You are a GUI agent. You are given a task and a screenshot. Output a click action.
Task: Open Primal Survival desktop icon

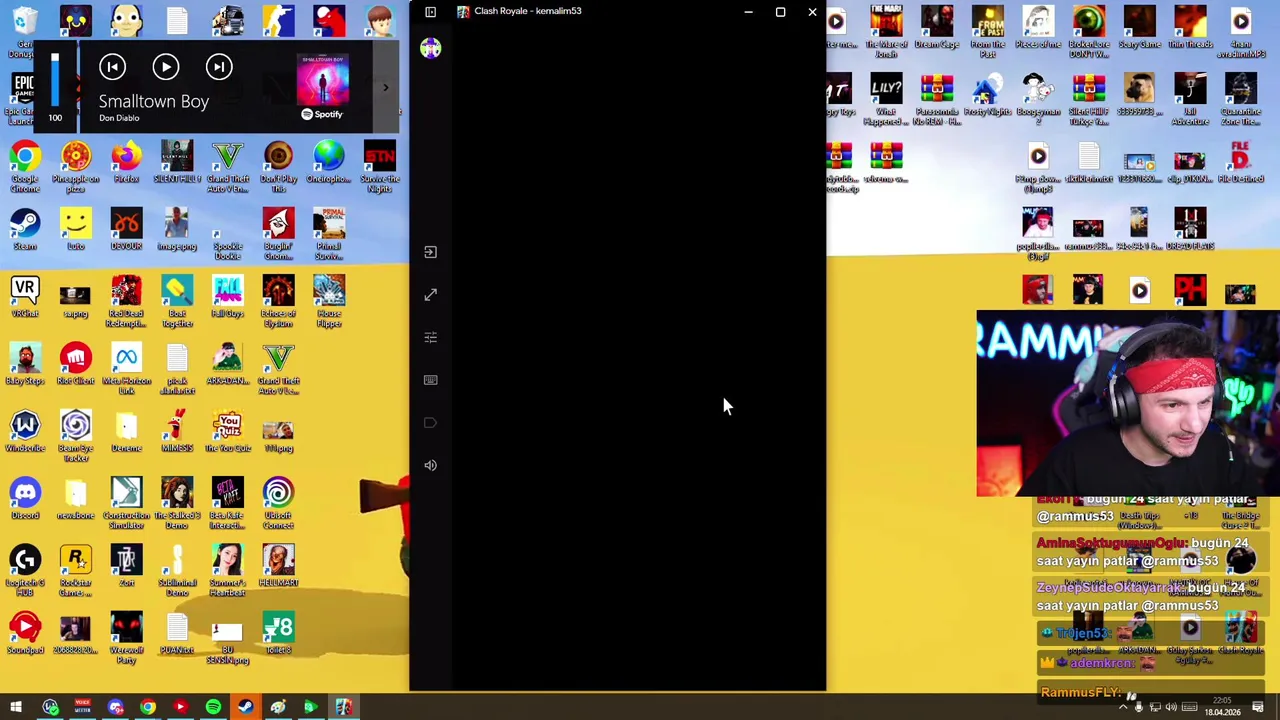tap(329, 234)
